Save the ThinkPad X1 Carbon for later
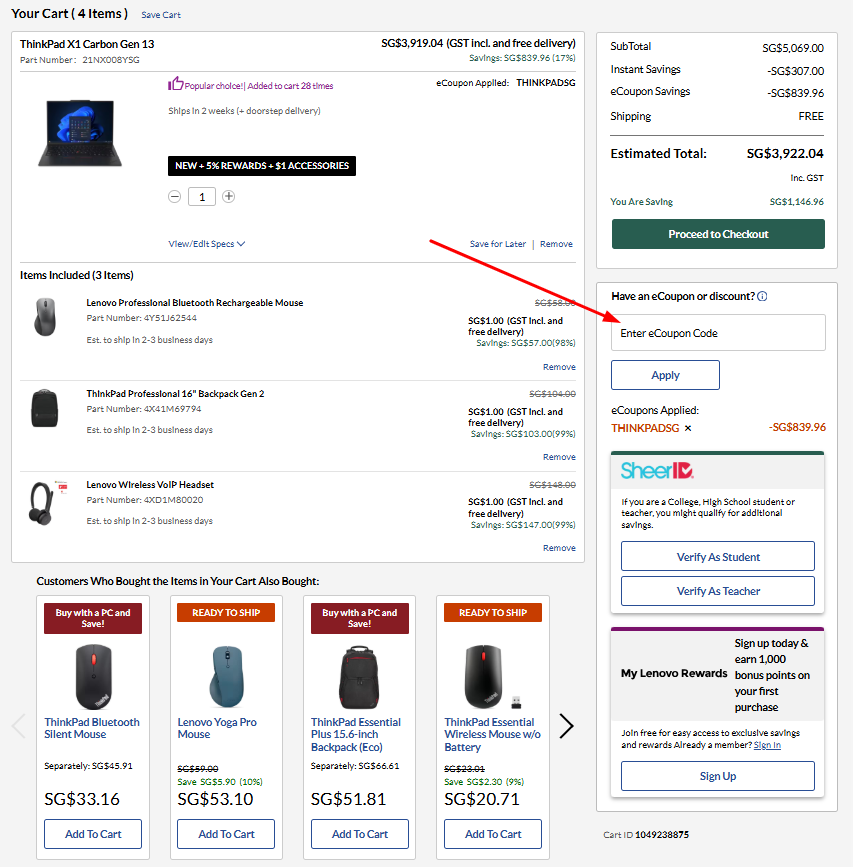 point(497,243)
